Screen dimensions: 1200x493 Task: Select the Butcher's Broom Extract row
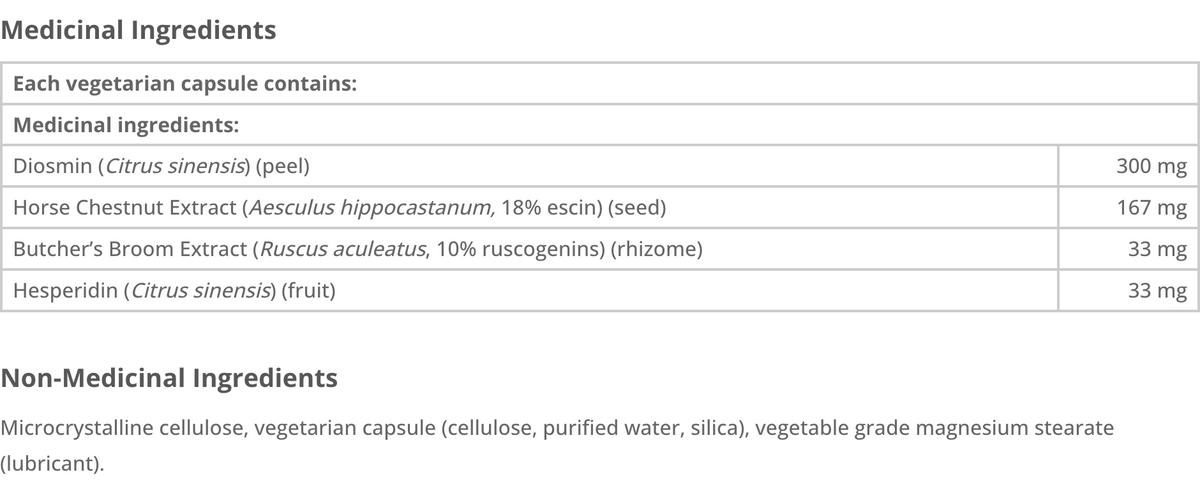[599, 250]
